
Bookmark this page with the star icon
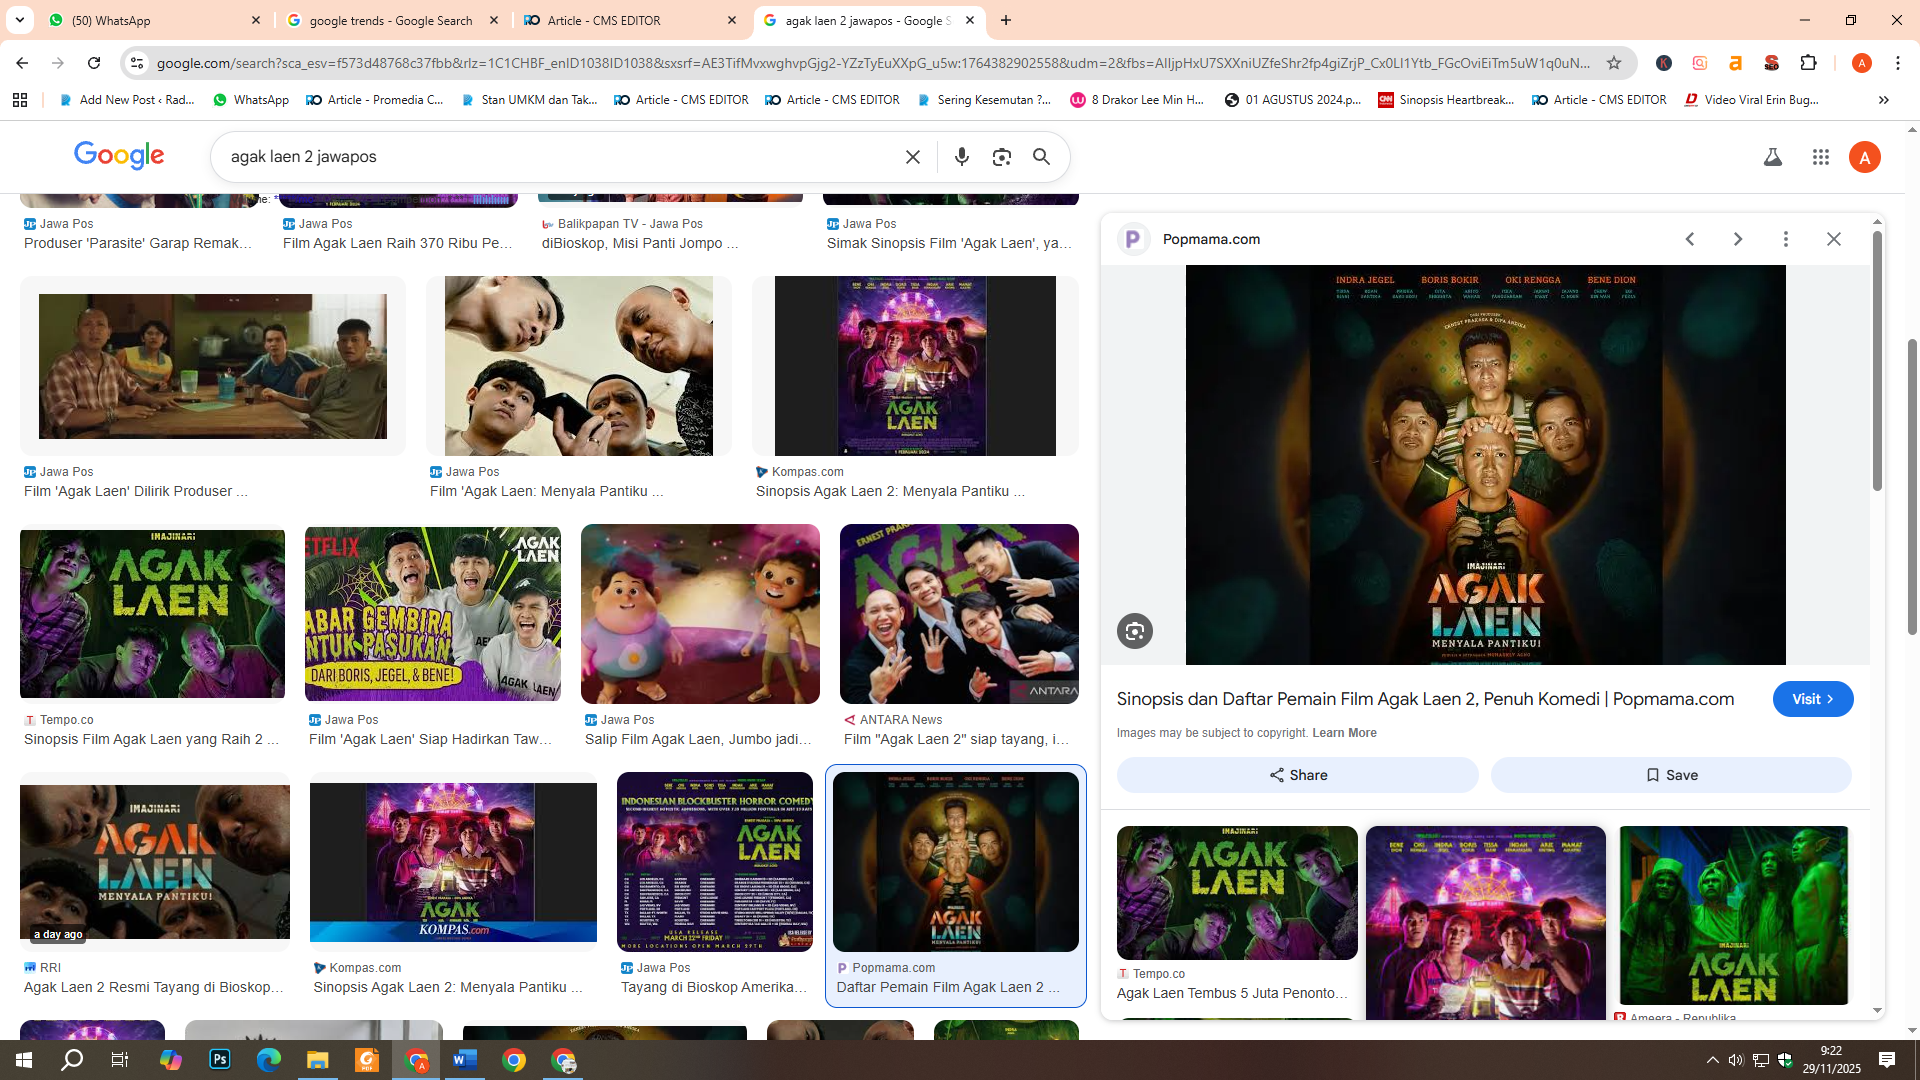(1614, 63)
